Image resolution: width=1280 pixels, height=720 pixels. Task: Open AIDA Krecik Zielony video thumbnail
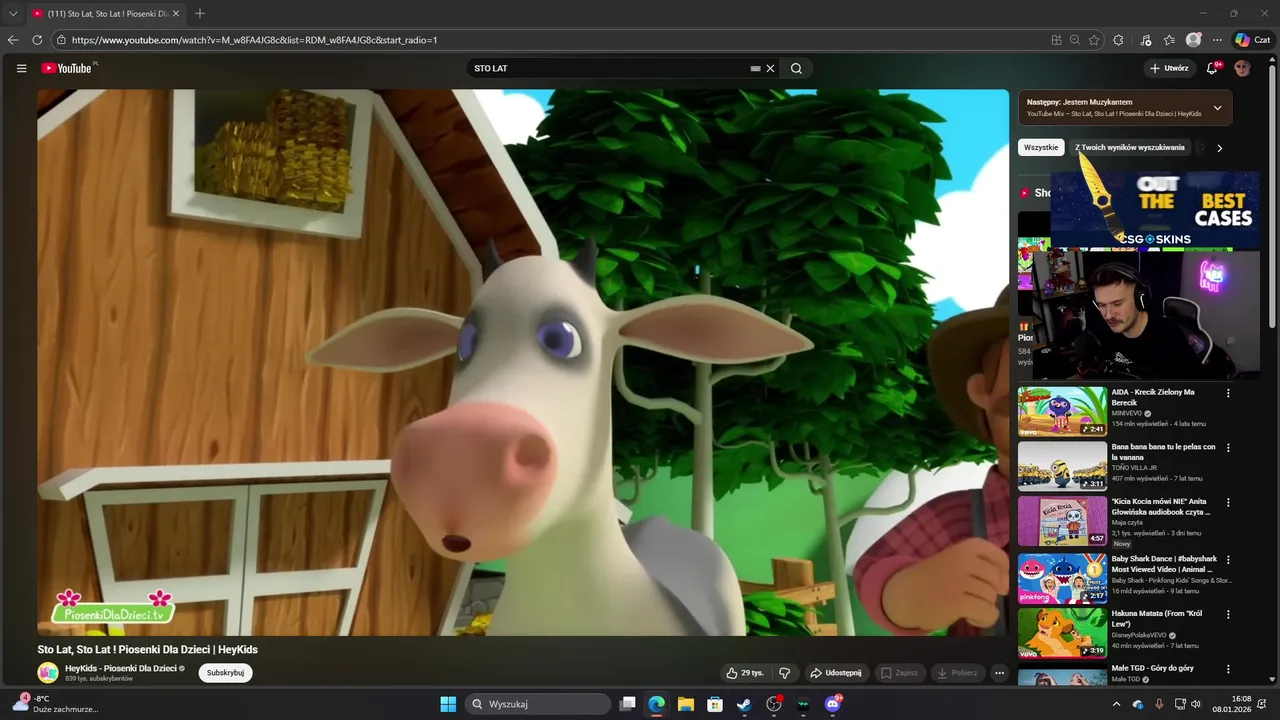pos(1062,411)
